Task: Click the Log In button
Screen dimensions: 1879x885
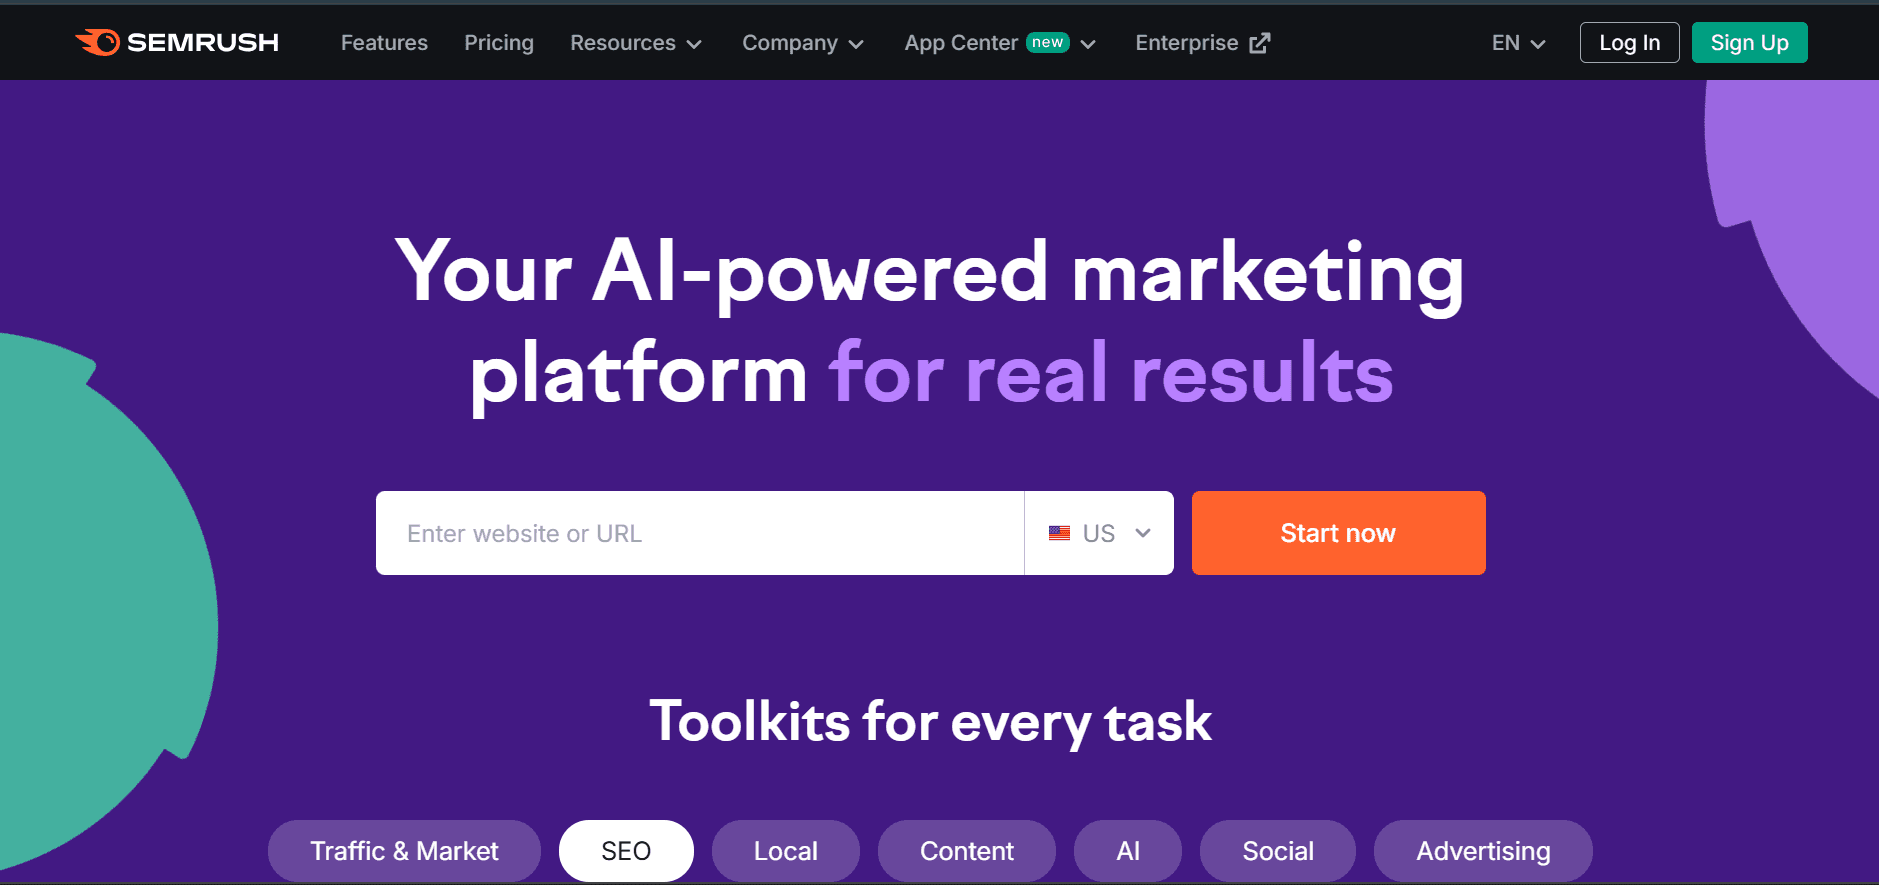Action: [x=1628, y=42]
